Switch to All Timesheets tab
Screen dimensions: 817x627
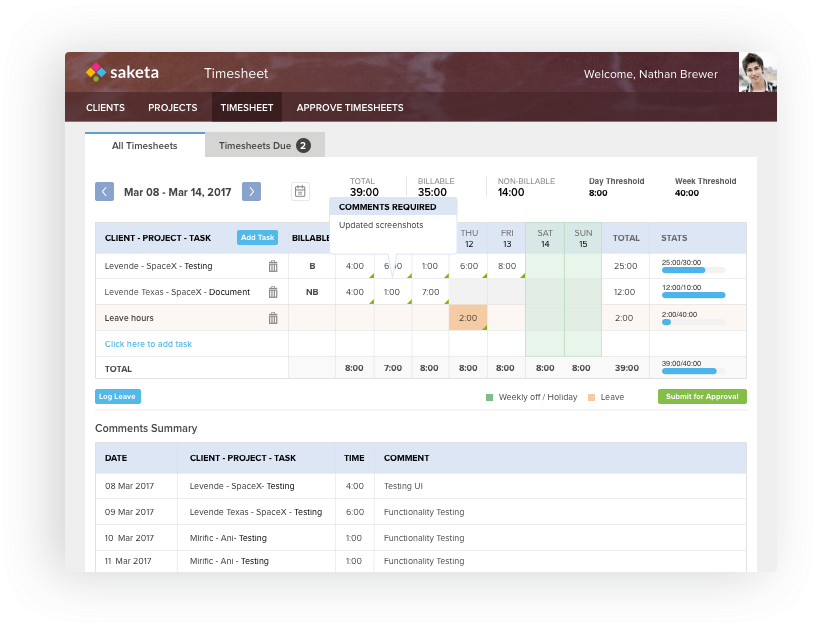(x=145, y=145)
